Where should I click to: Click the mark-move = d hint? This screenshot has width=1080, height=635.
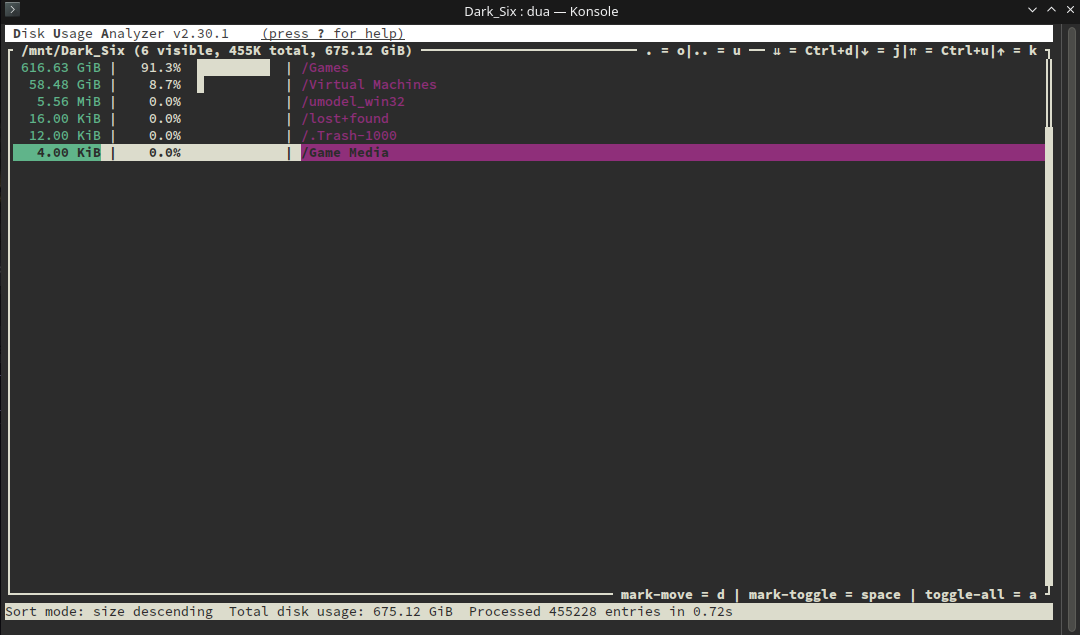pyautogui.click(x=672, y=594)
